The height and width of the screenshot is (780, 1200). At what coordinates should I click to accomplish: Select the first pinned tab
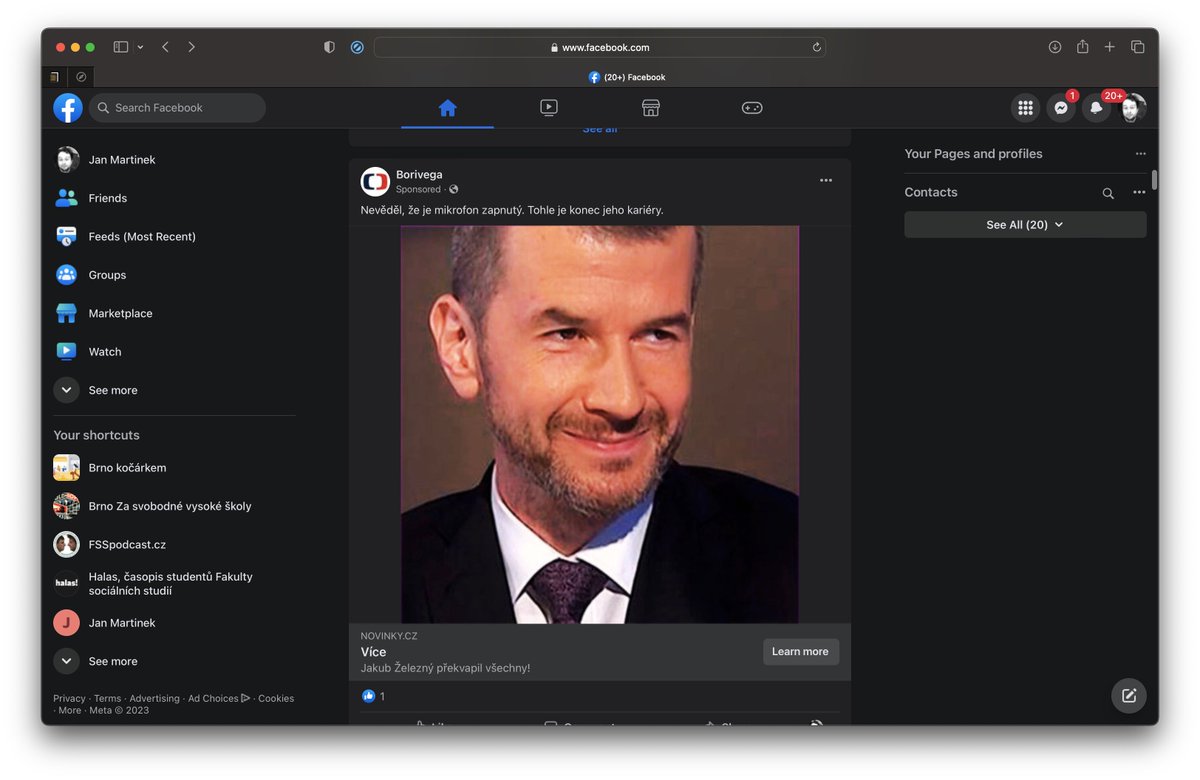(x=55, y=77)
